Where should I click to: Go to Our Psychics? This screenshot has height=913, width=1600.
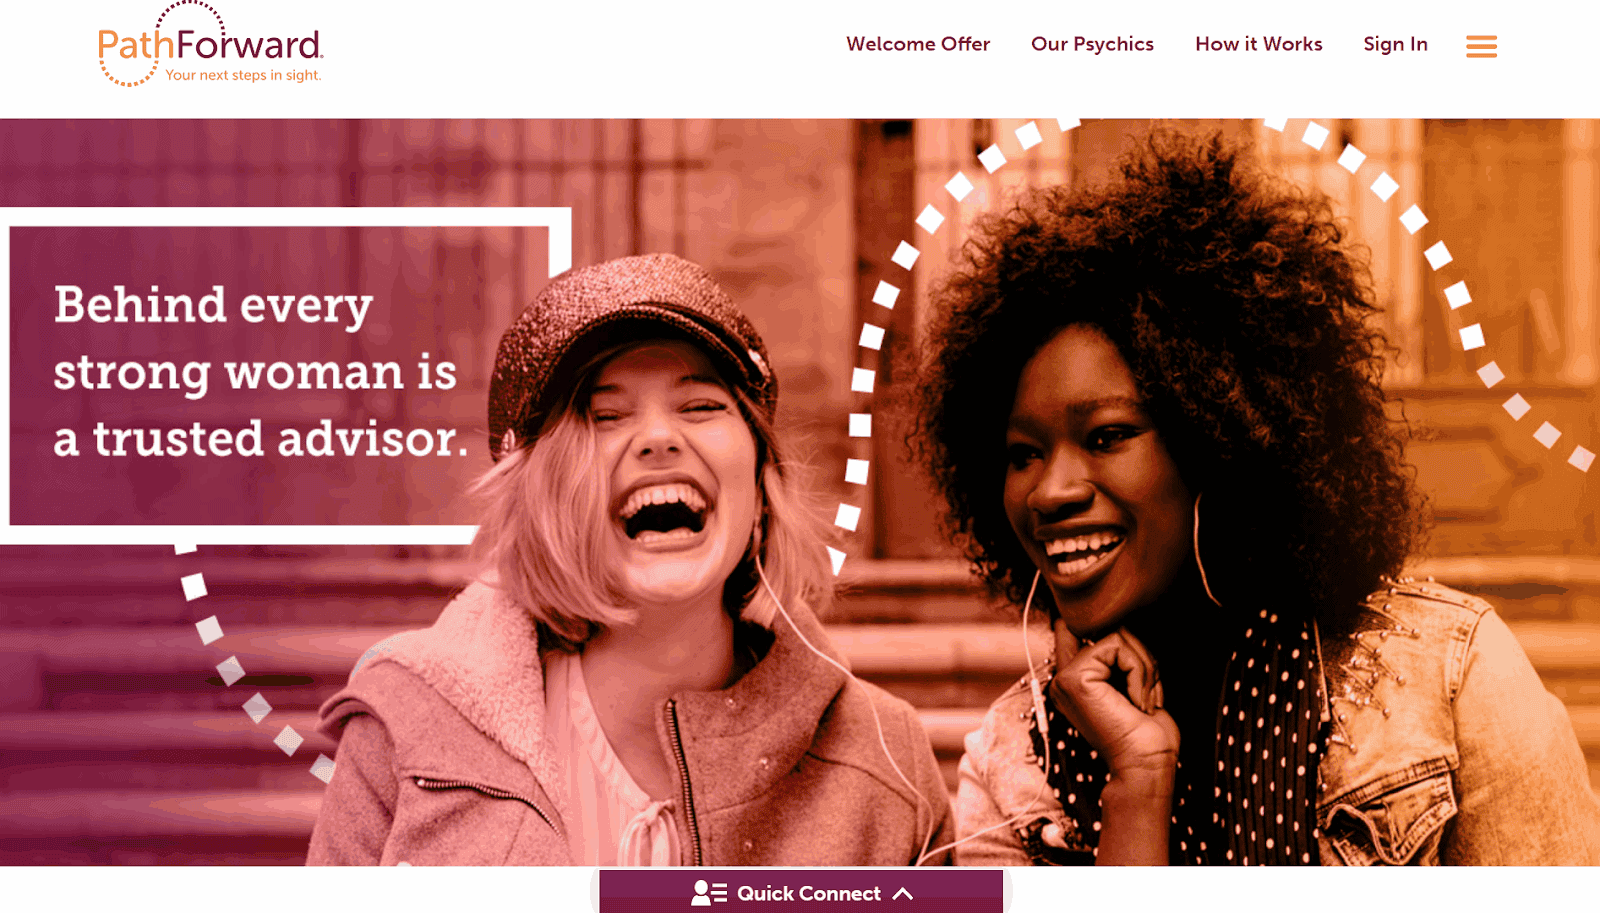[1092, 44]
